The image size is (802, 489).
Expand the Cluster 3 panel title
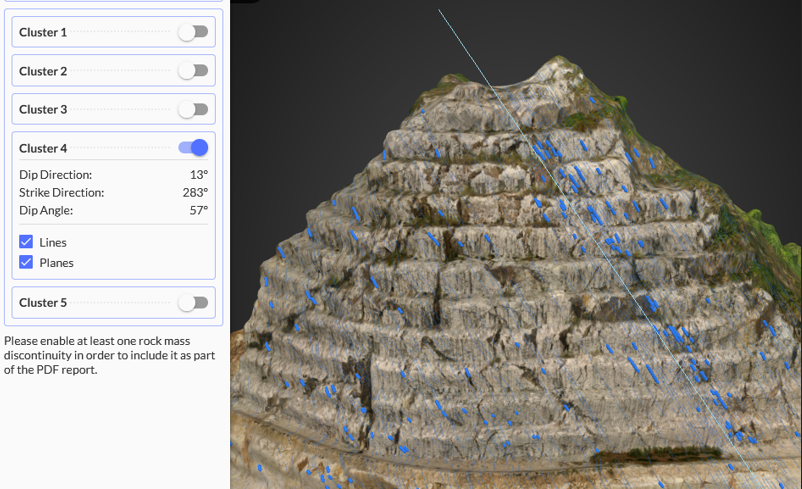pos(43,109)
